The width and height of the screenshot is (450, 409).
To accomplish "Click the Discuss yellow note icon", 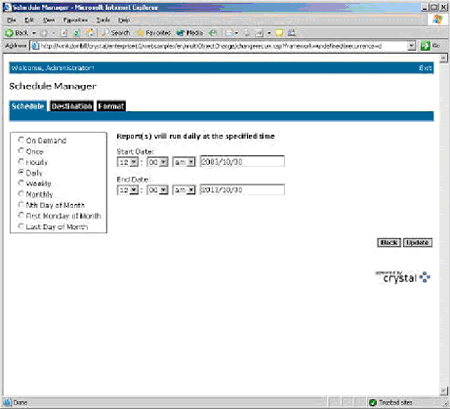I will click(279, 33).
